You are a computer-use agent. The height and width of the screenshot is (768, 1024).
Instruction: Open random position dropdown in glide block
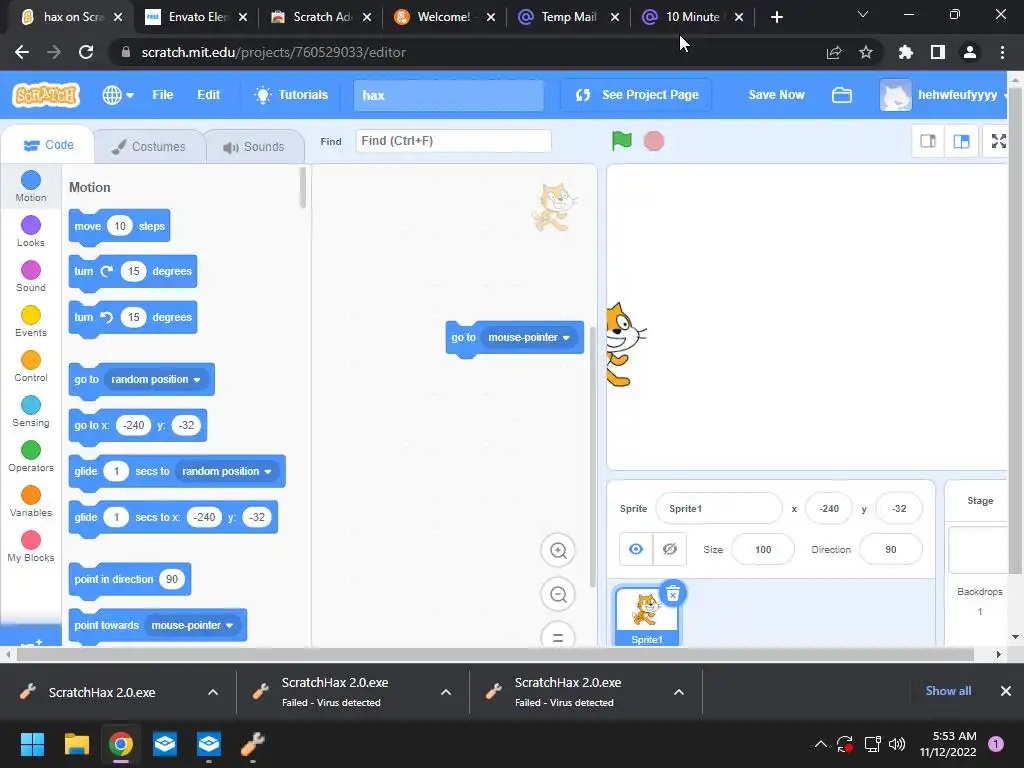click(x=227, y=471)
